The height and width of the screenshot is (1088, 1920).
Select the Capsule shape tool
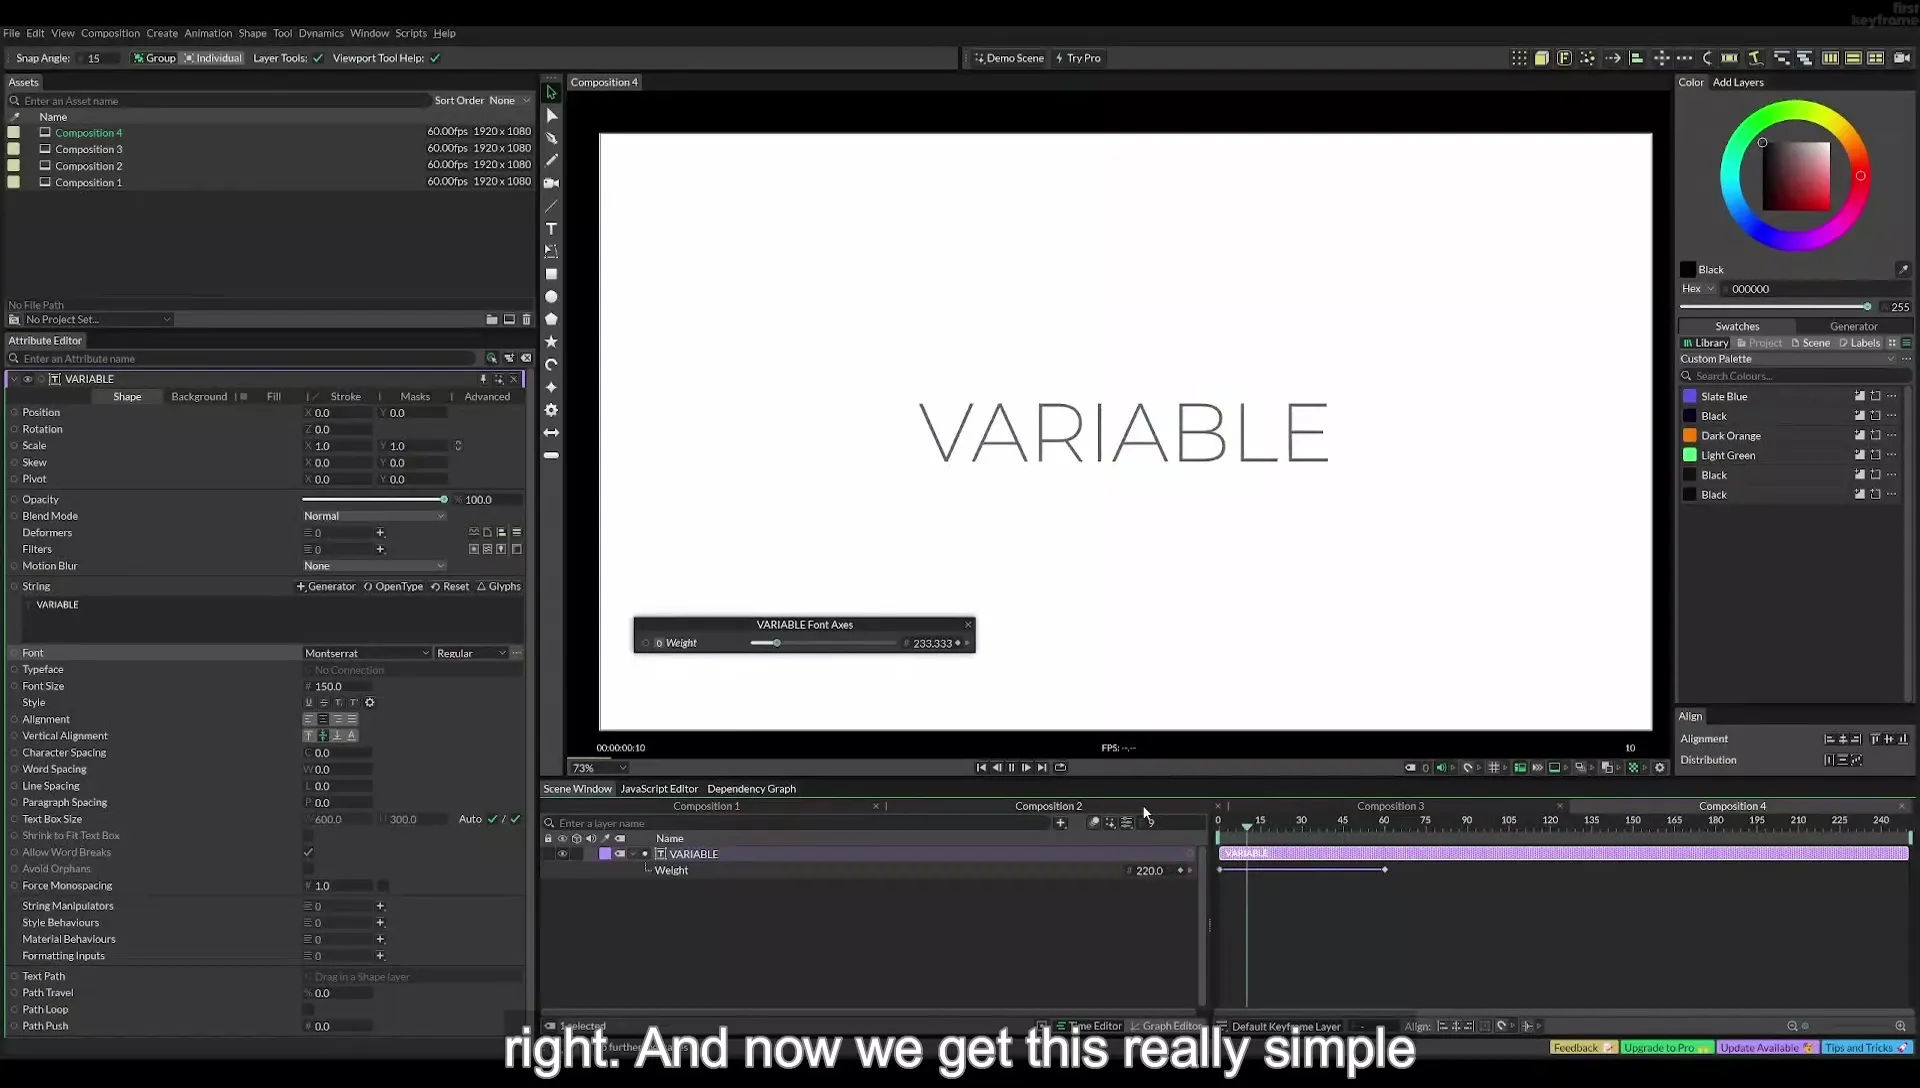click(x=551, y=455)
